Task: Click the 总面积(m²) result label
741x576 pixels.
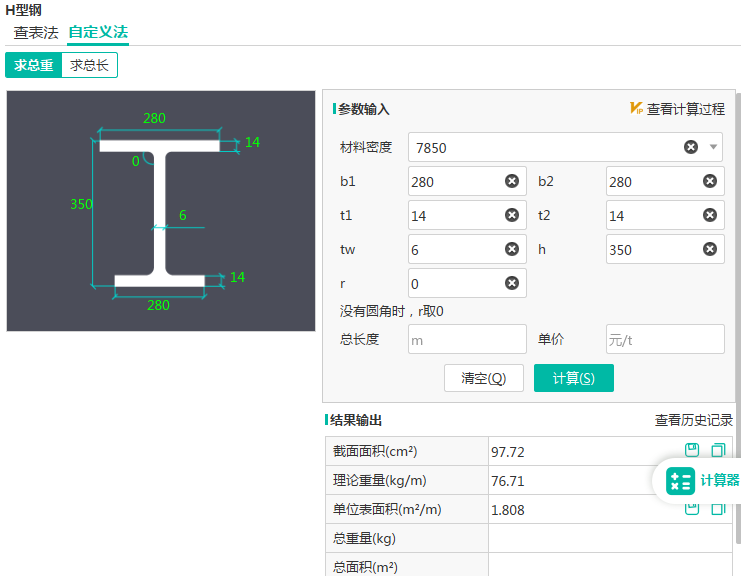Action: (x=365, y=567)
